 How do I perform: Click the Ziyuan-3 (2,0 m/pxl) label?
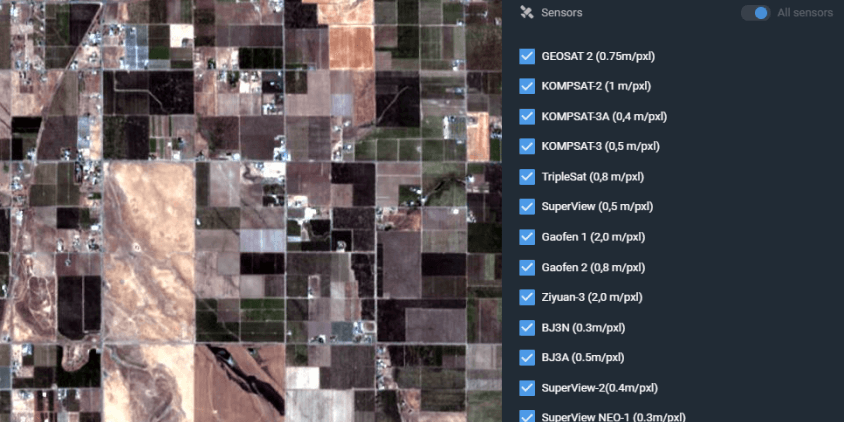[592, 297]
